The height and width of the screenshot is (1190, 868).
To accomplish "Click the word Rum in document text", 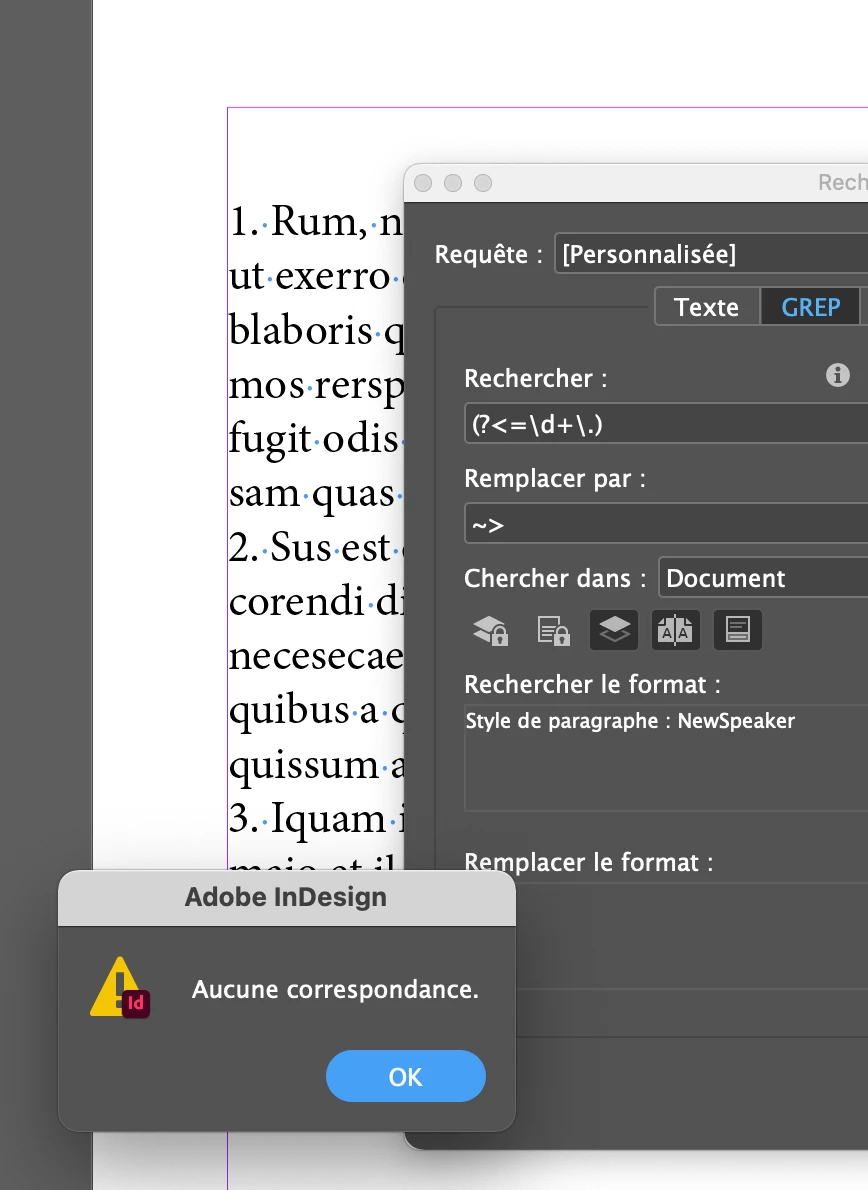I will click(313, 222).
